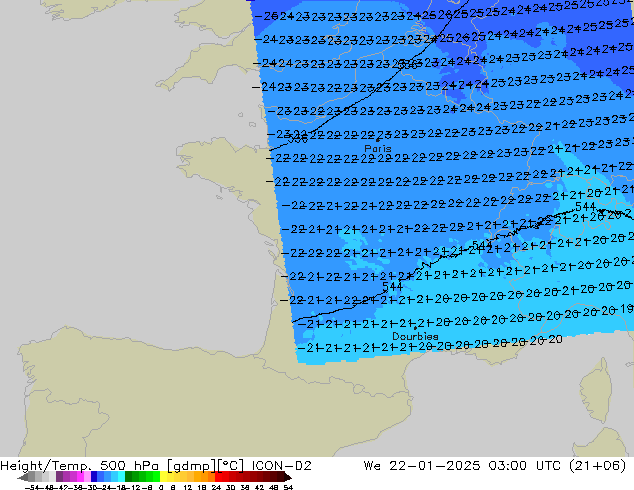The height and width of the screenshot is (490, 634).
Task: Select the 536 contour label west of Paris
Action: pyautogui.click(x=298, y=139)
